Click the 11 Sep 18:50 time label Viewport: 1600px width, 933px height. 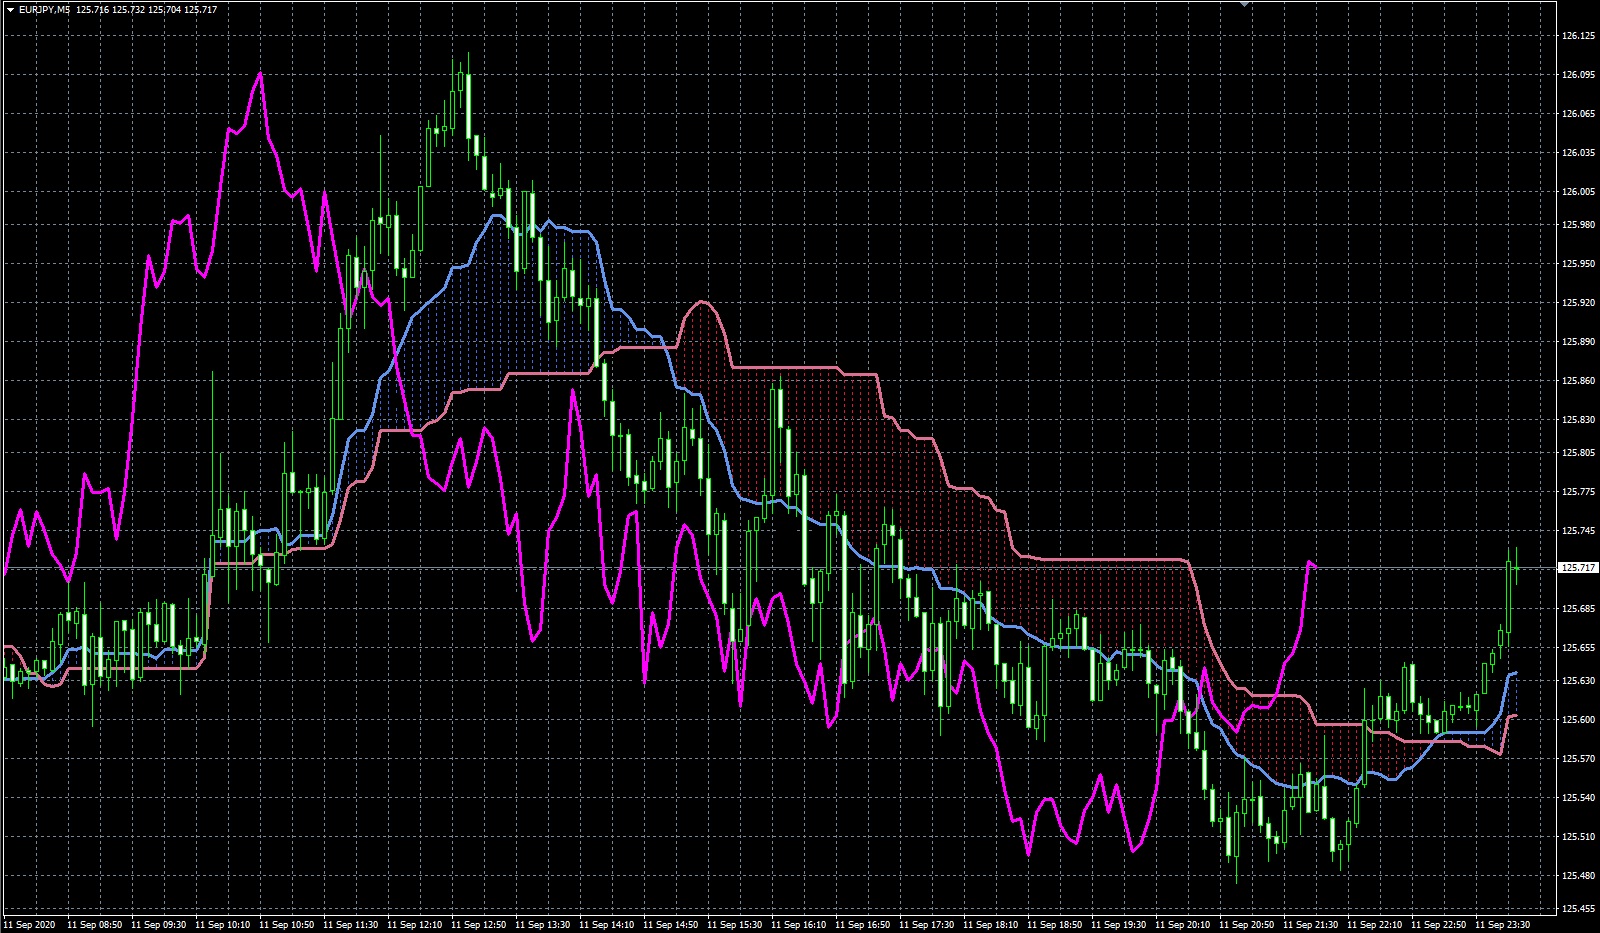pyautogui.click(x=1054, y=925)
